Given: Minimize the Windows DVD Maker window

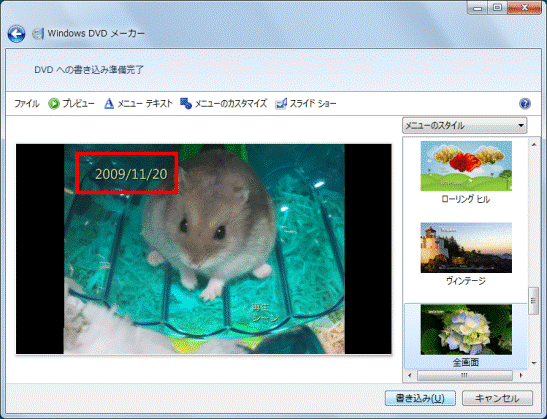Looking at the screenshot, I should click(478, 8).
